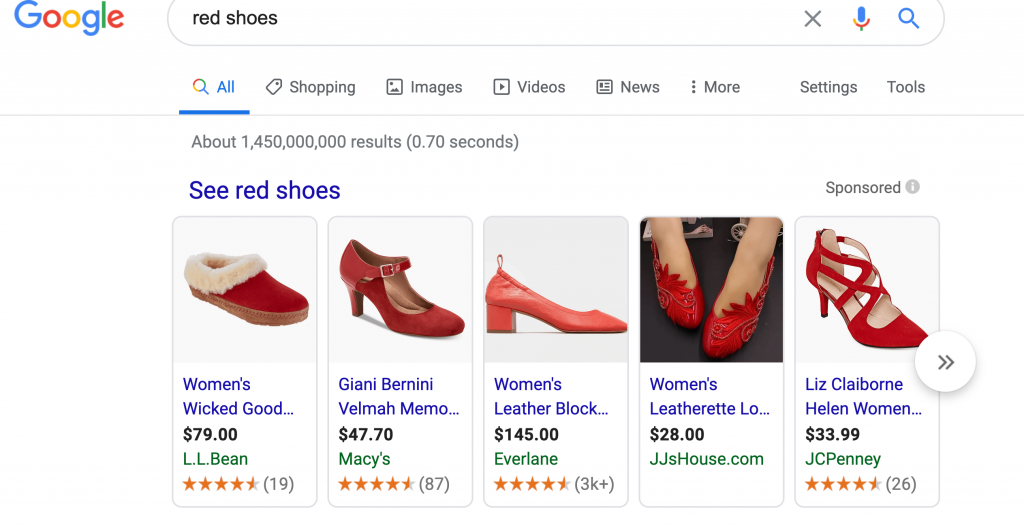
Task: Open Giani Bernini Velmah product link
Action: 399,396
